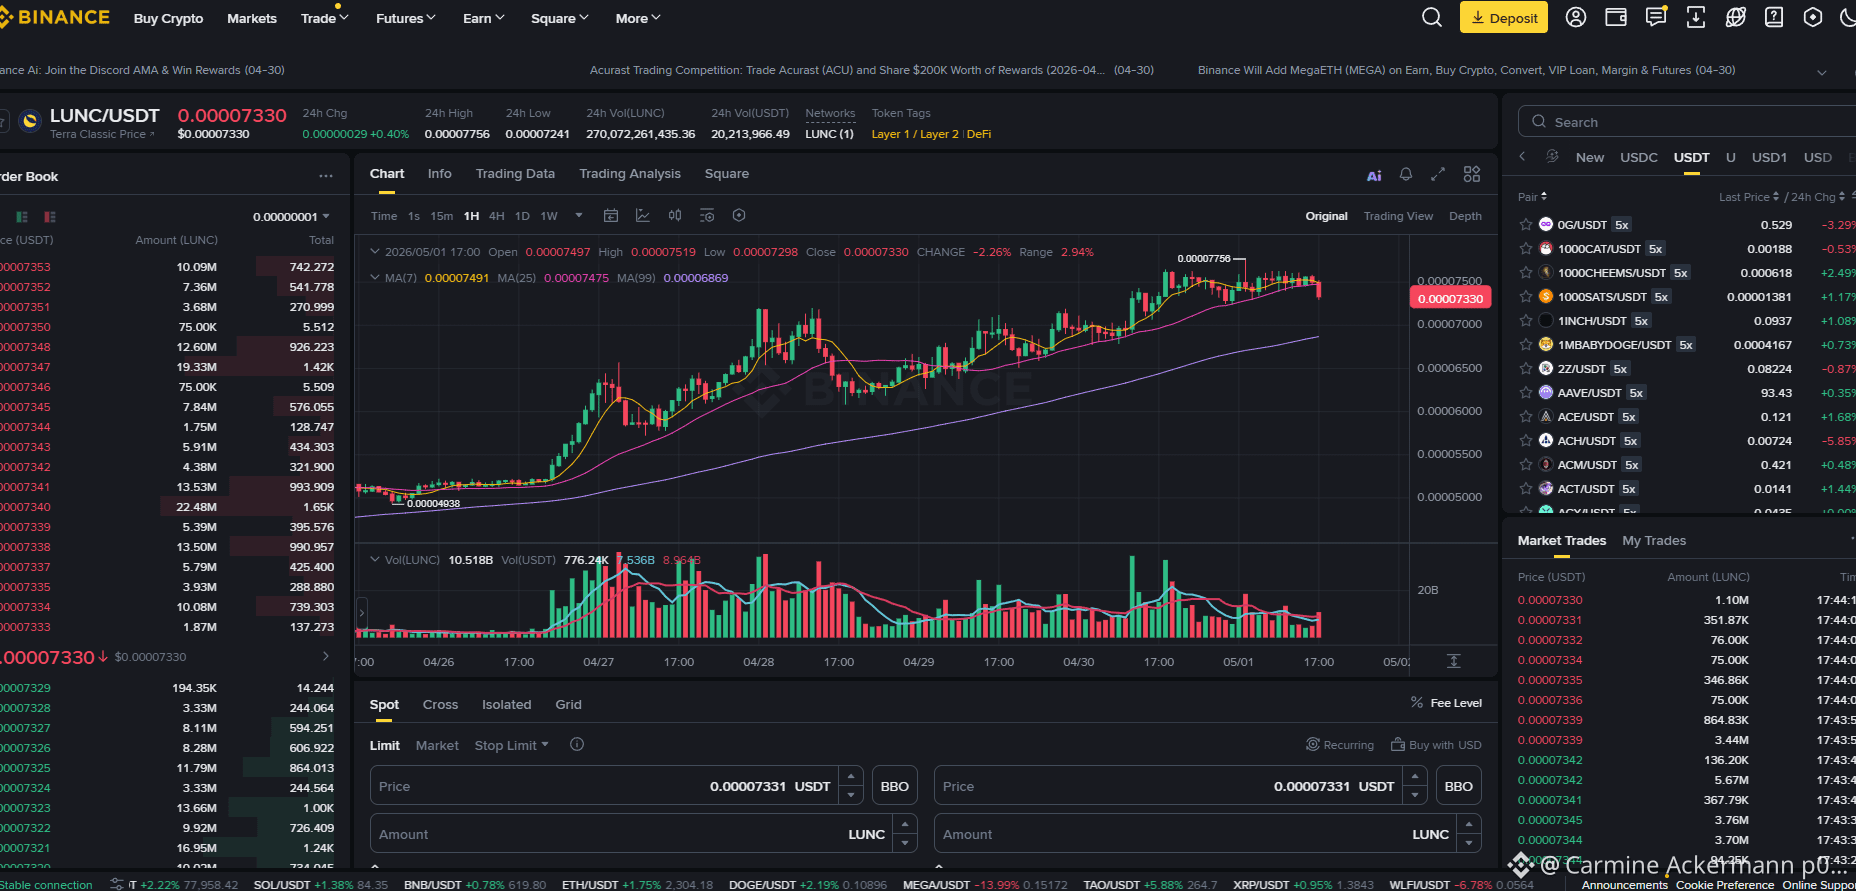Favorite the ACH/USDT pair star
Image resolution: width=1856 pixels, height=891 pixels.
[1526, 441]
